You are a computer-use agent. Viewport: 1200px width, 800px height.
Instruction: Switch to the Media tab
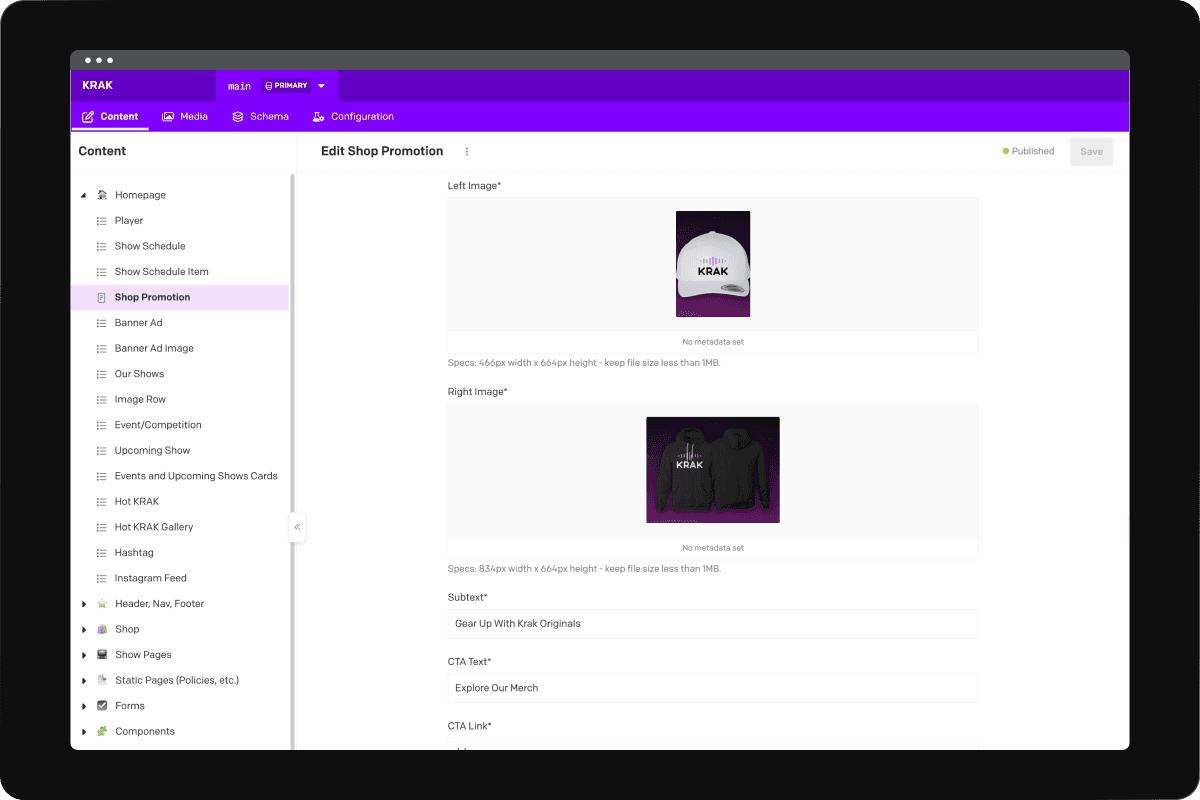click(184, 116)
